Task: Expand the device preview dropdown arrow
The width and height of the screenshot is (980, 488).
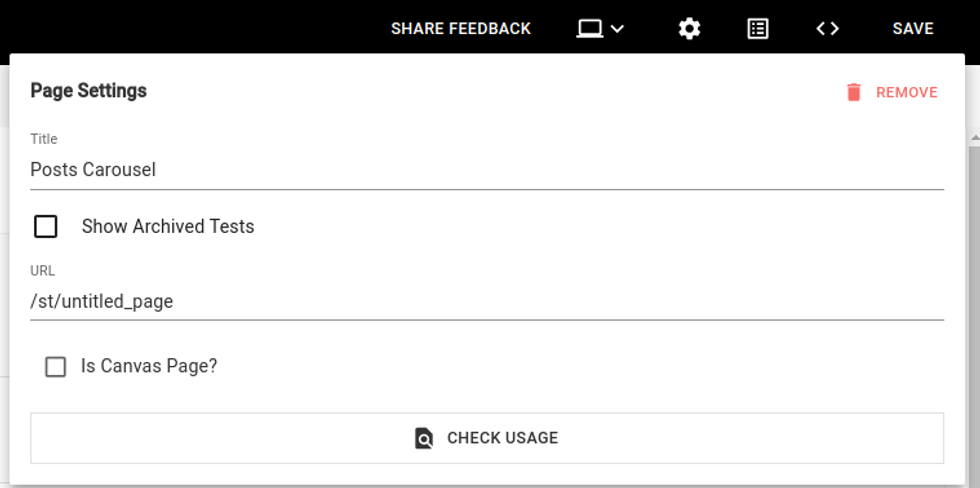Action: 617,29
